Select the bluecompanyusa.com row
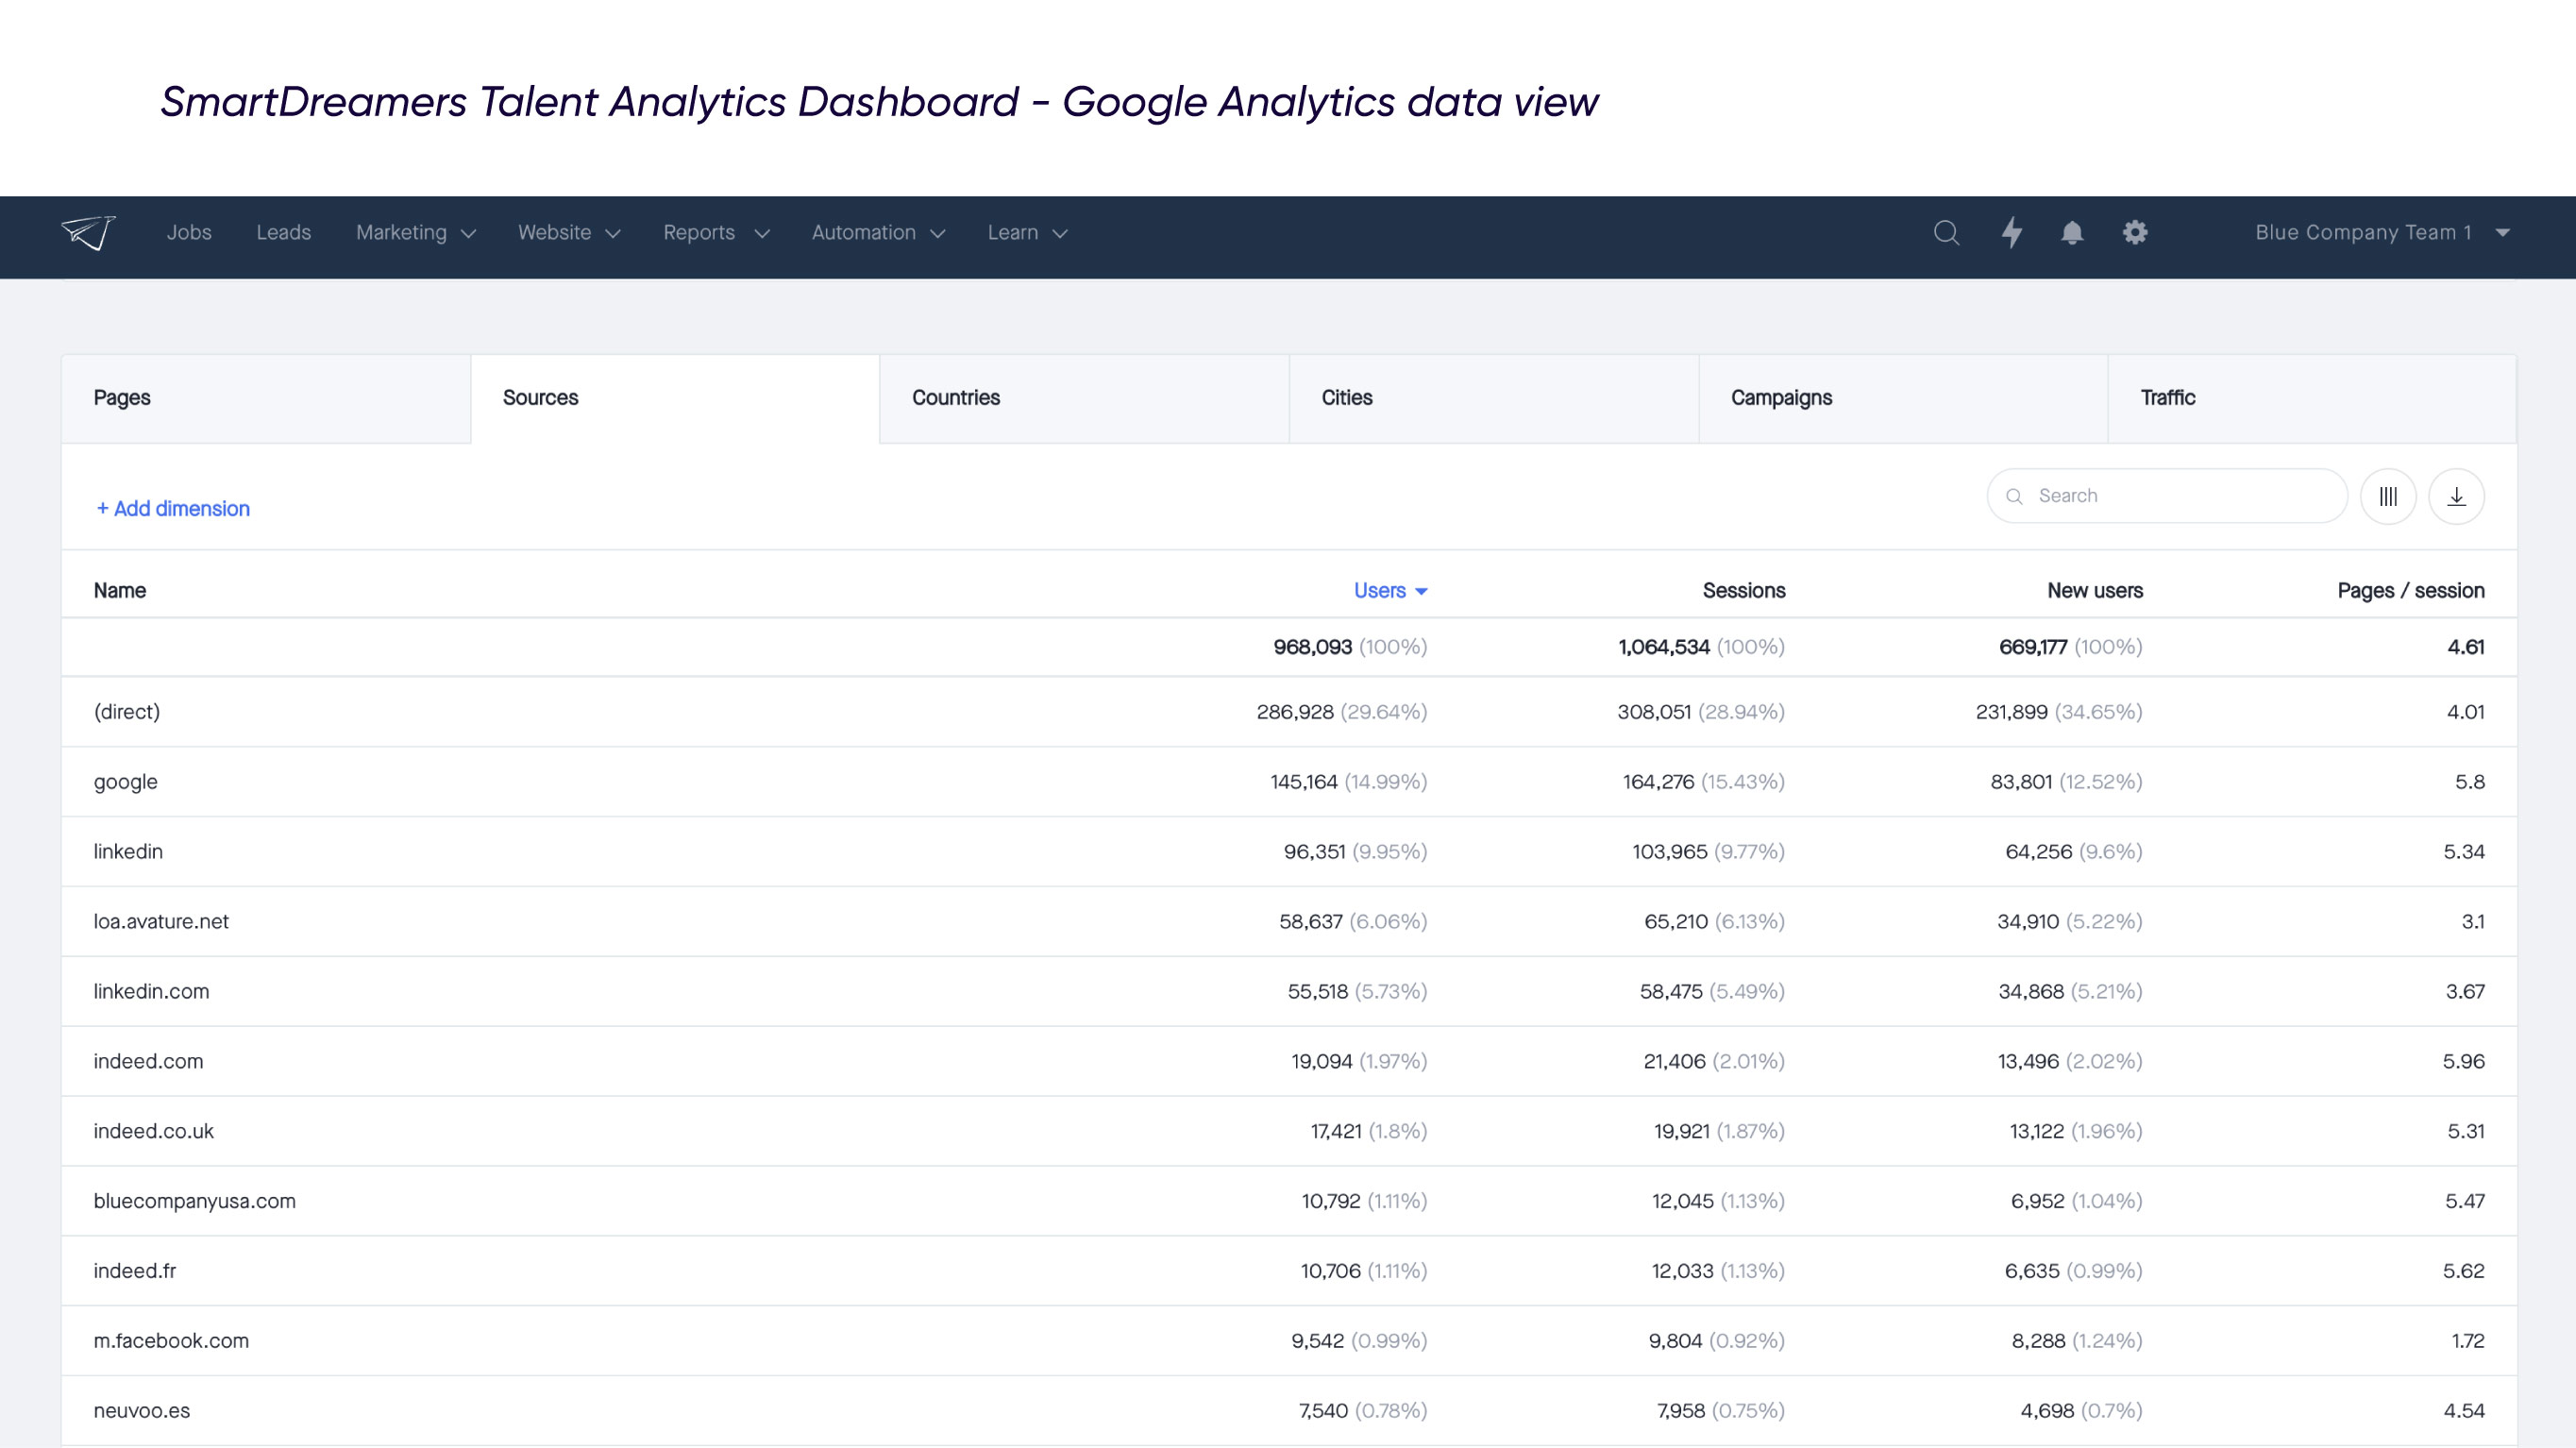 (x=1289, y=1202)
